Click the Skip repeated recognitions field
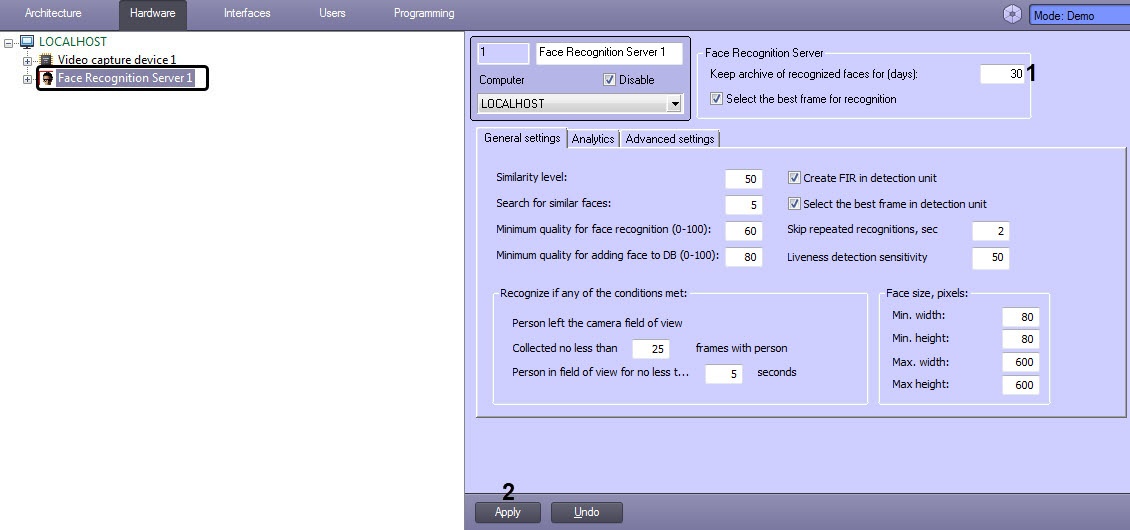 pos(991,231)
